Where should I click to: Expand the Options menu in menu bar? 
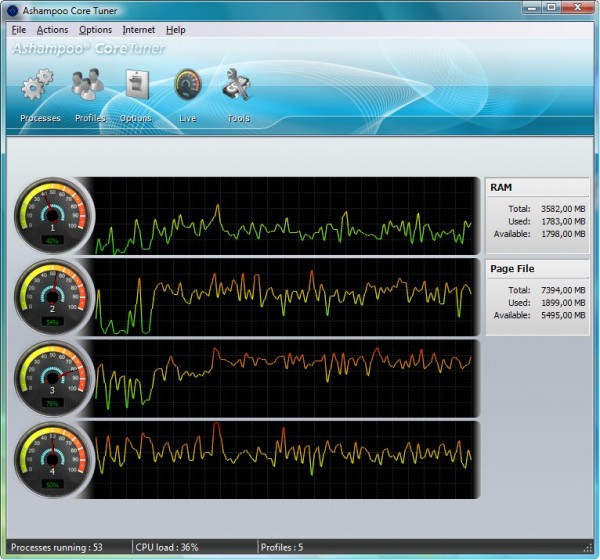pyautogui.click(x=95, y=30)
